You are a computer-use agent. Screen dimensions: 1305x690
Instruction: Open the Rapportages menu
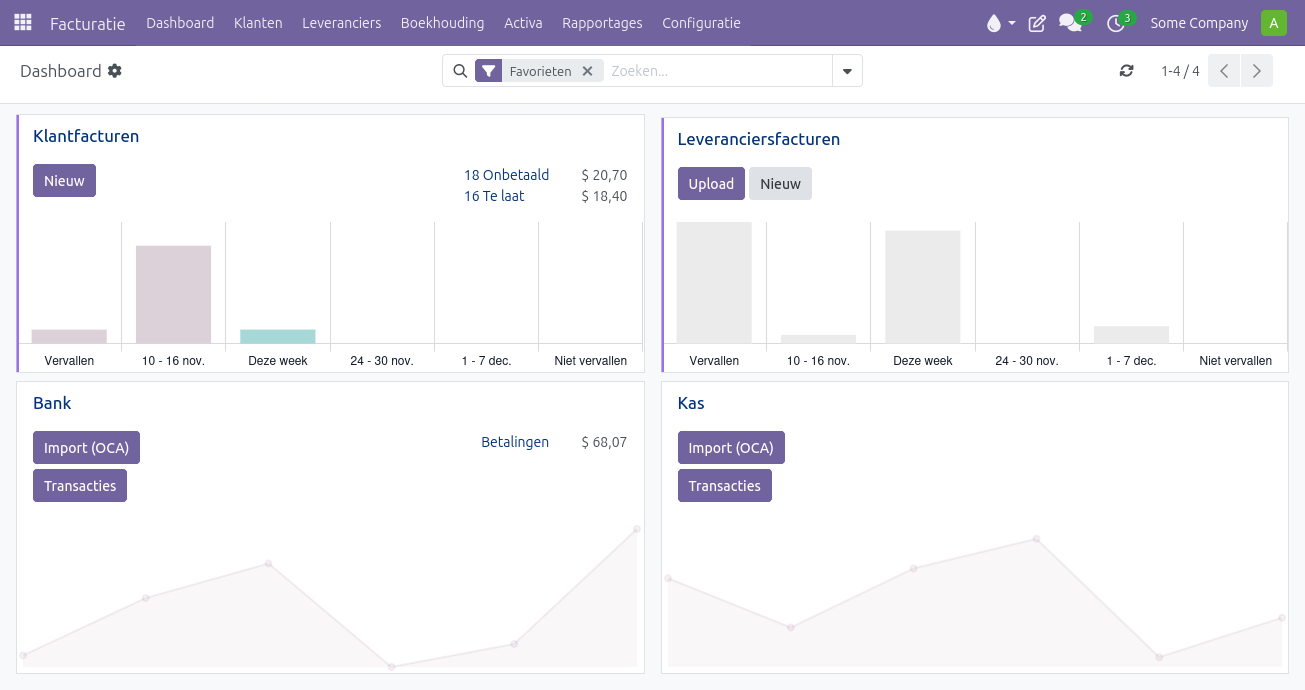602,23
